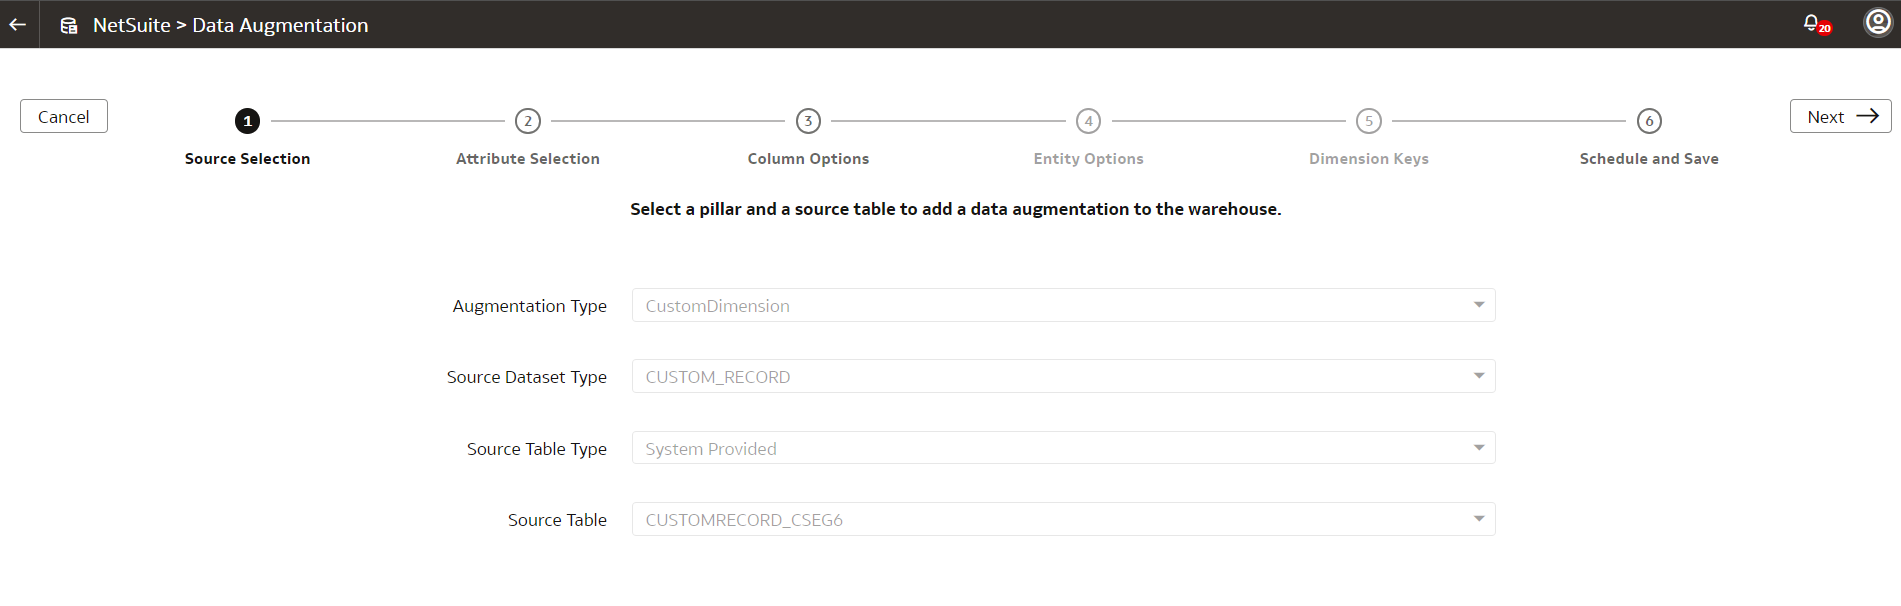Click the Source Table Type label
This screenshot has width=1901, height=606.
click(x=536, y=449)
